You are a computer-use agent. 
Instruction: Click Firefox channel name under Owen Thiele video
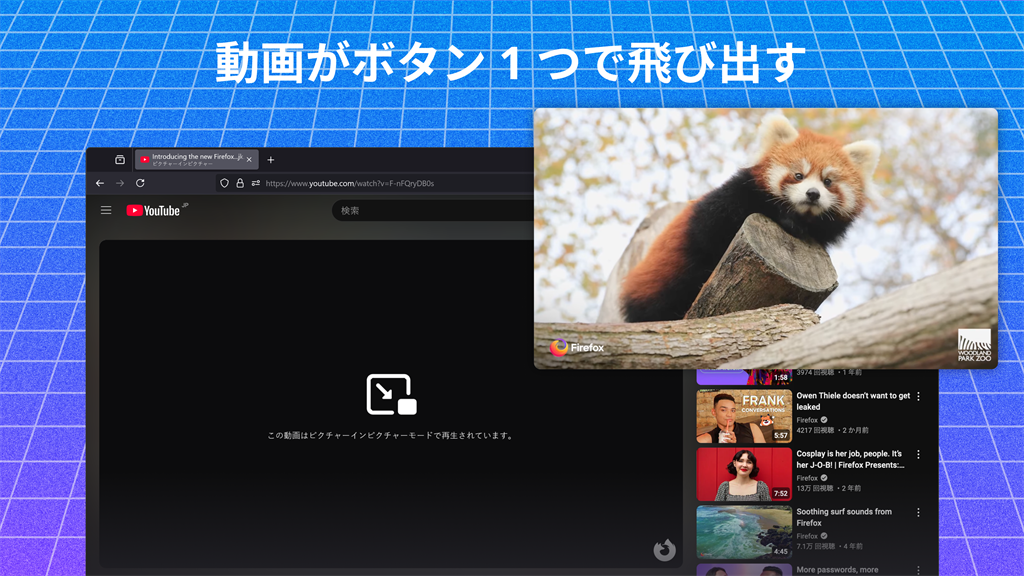(807, 420)
